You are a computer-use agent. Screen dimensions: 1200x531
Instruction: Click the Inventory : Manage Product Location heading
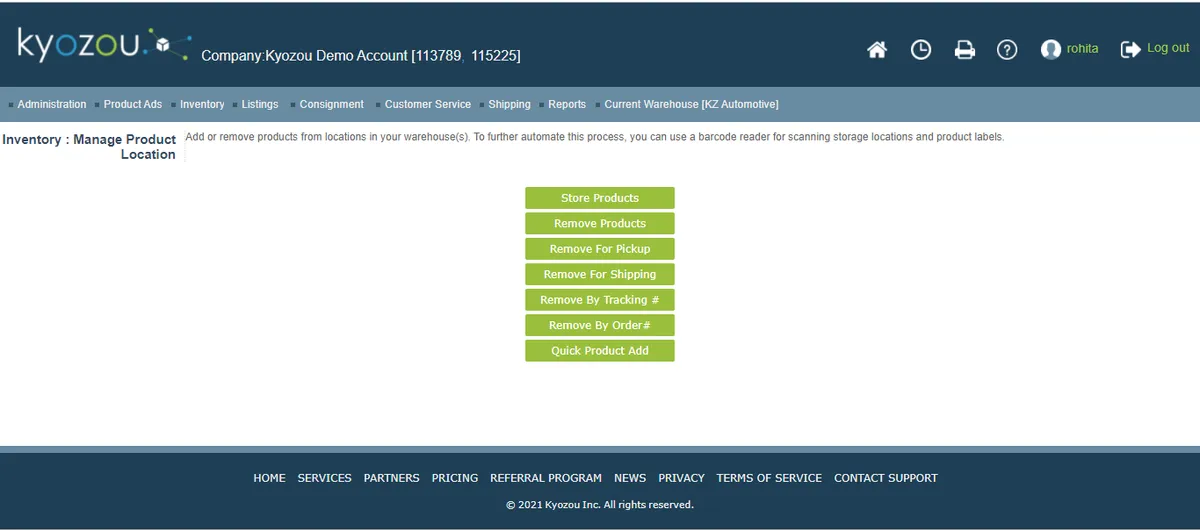(x=89, y=147)
